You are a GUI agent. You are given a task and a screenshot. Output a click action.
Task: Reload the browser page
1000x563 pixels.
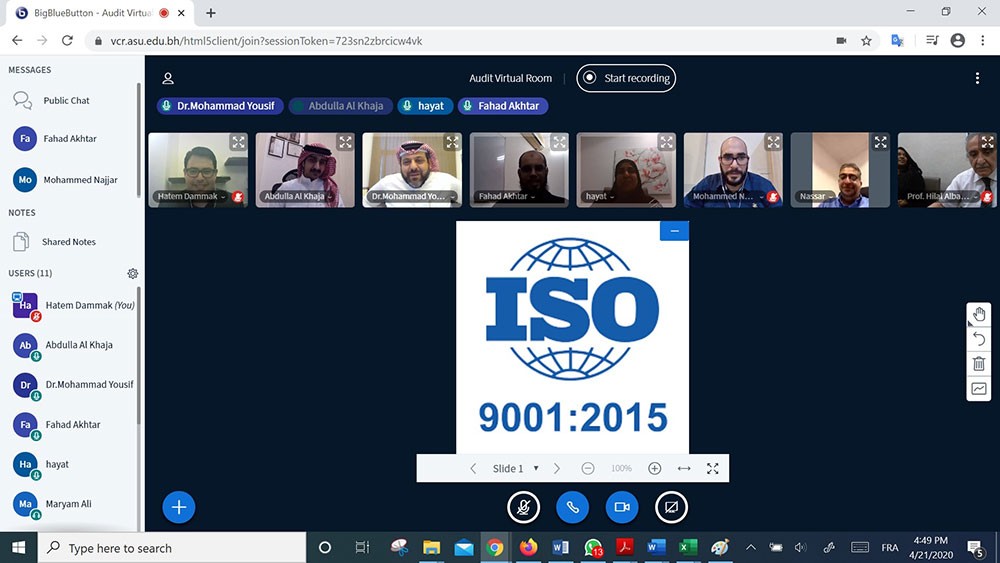coord(67,41)
